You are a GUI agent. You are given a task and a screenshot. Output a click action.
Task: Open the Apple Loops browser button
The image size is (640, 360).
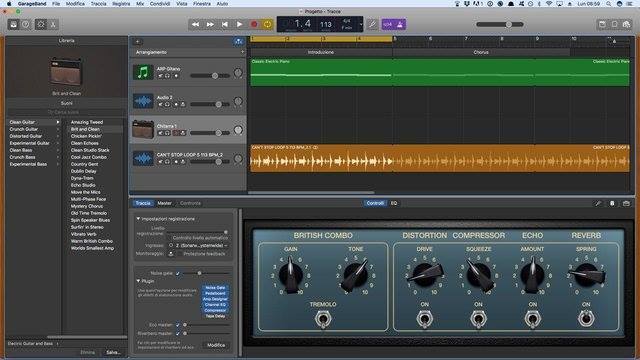[x=614, y=24]
